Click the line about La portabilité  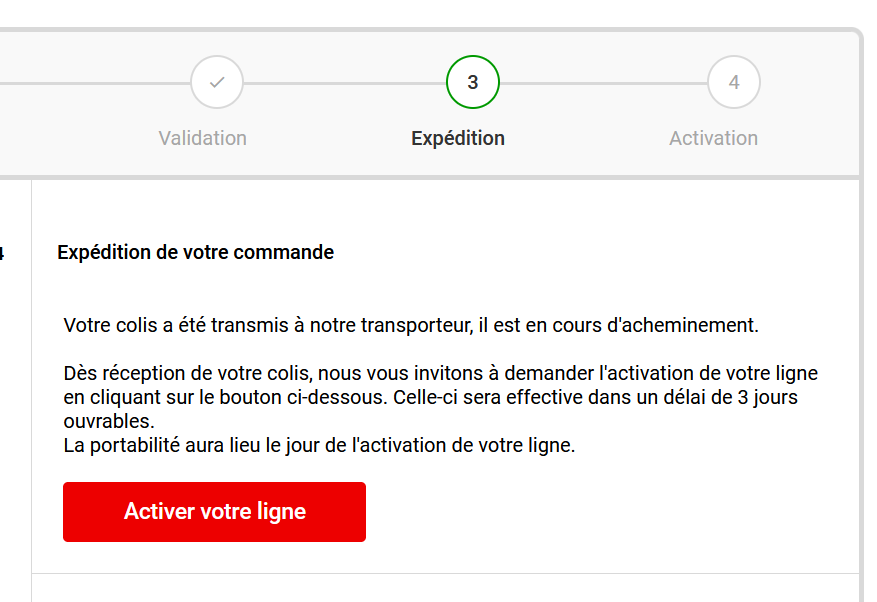coord(319,445)
